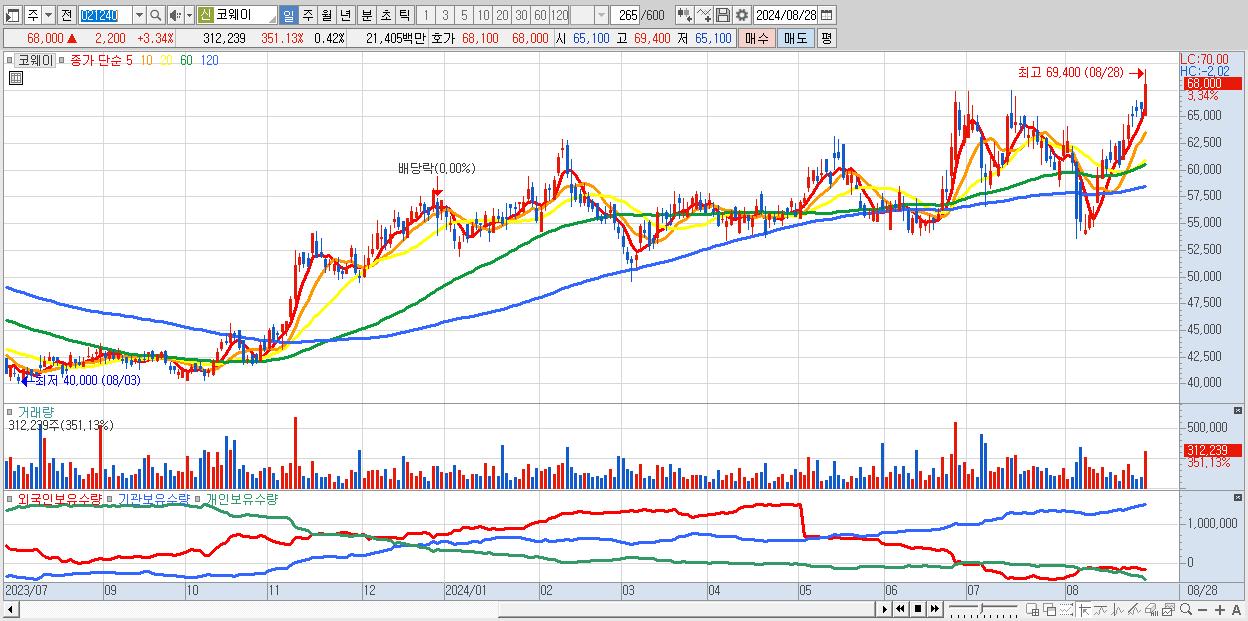Click the fast-forward button in the bottom bar

click(x=934, y=609)
